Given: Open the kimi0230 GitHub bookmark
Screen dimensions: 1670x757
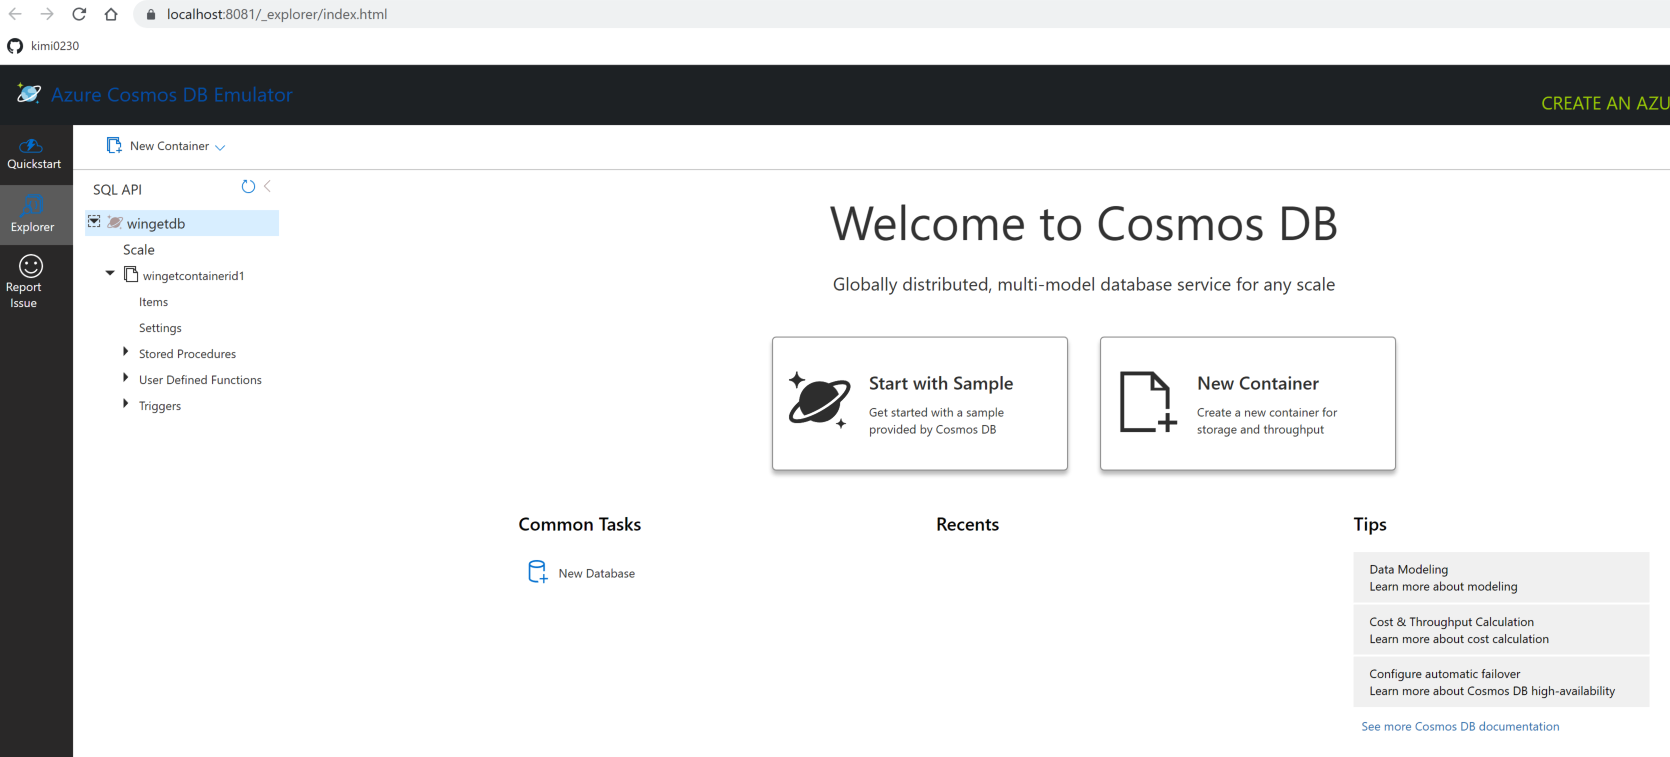Looking at the screenshot, I should (x=43, y=46).
